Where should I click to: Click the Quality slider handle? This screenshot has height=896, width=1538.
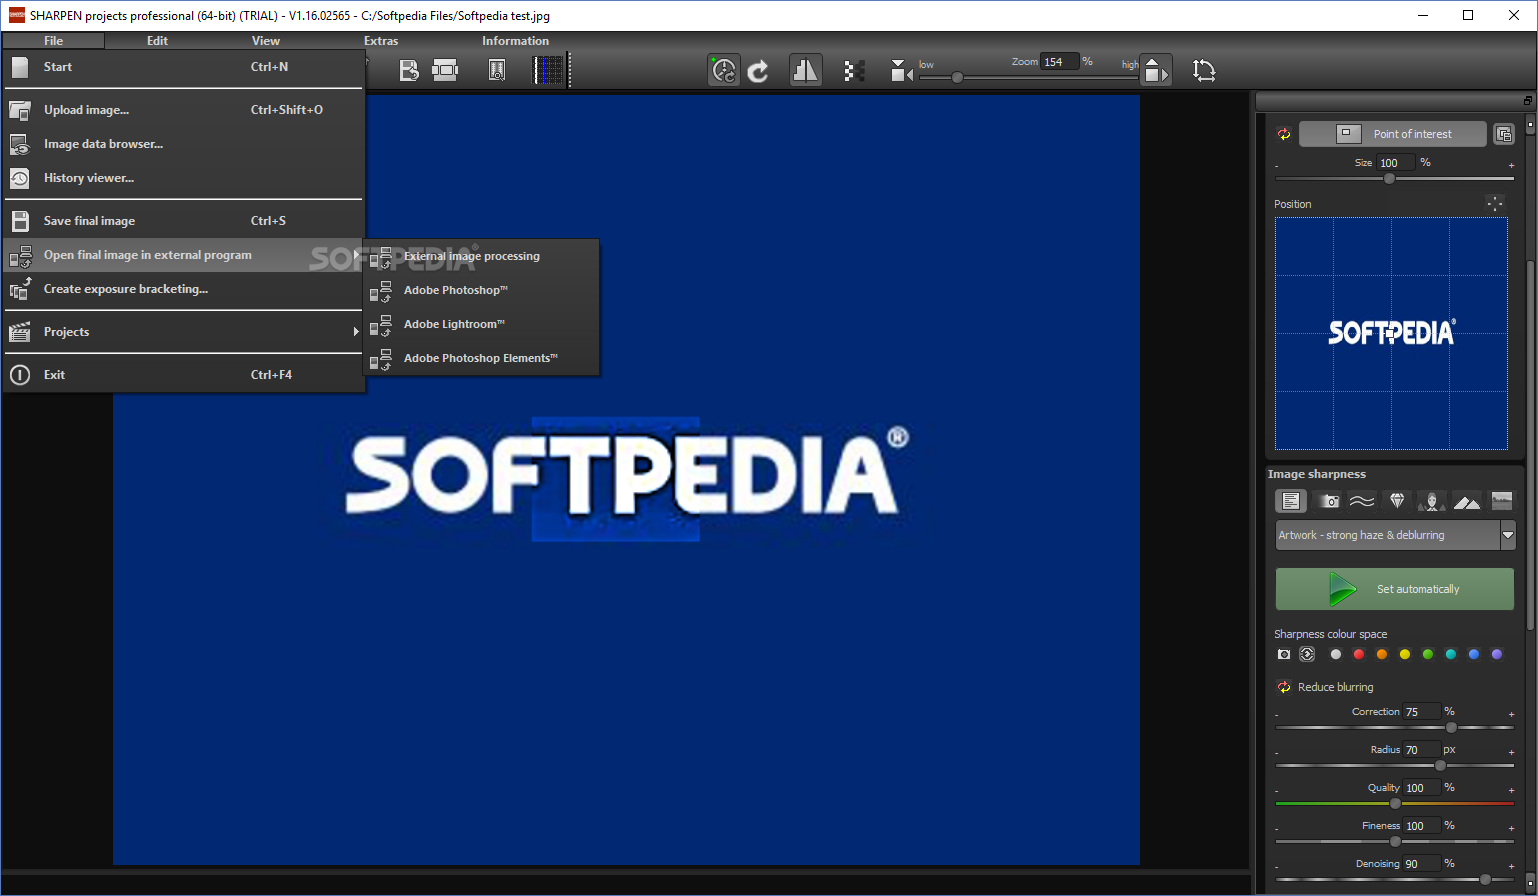pyautogui.click(x=1395, y=804)
